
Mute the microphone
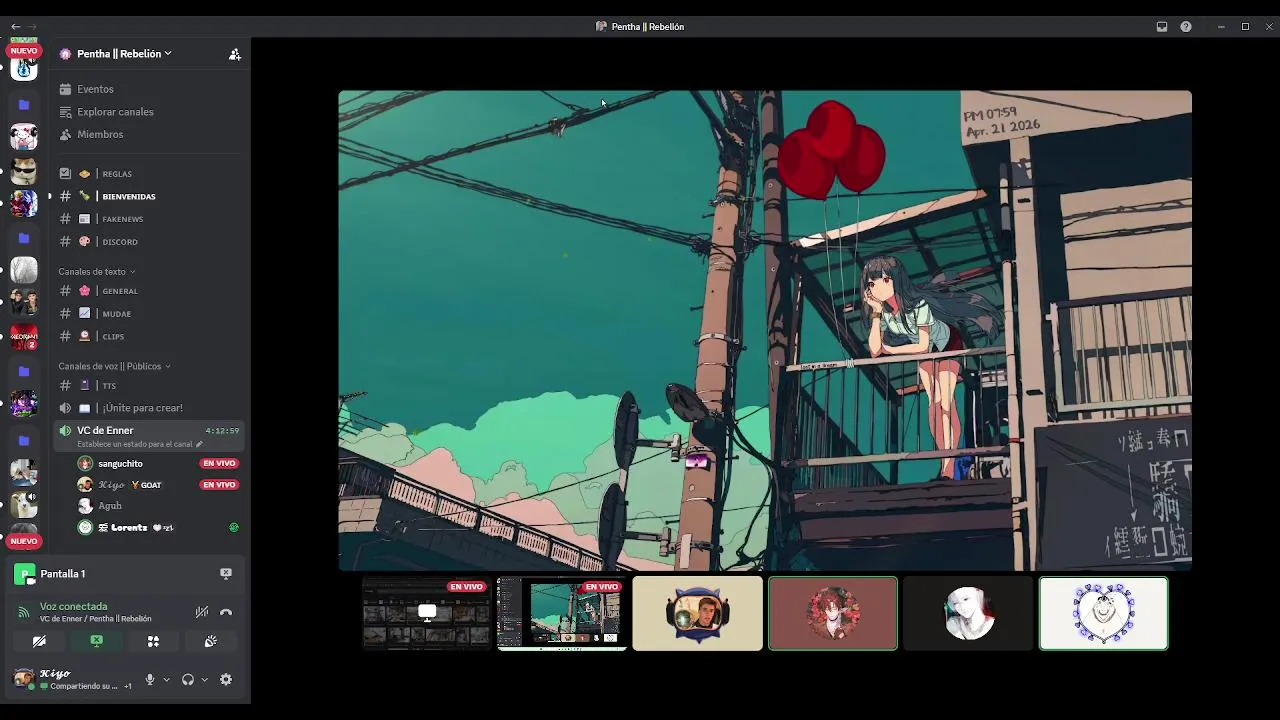coord(150,679)
